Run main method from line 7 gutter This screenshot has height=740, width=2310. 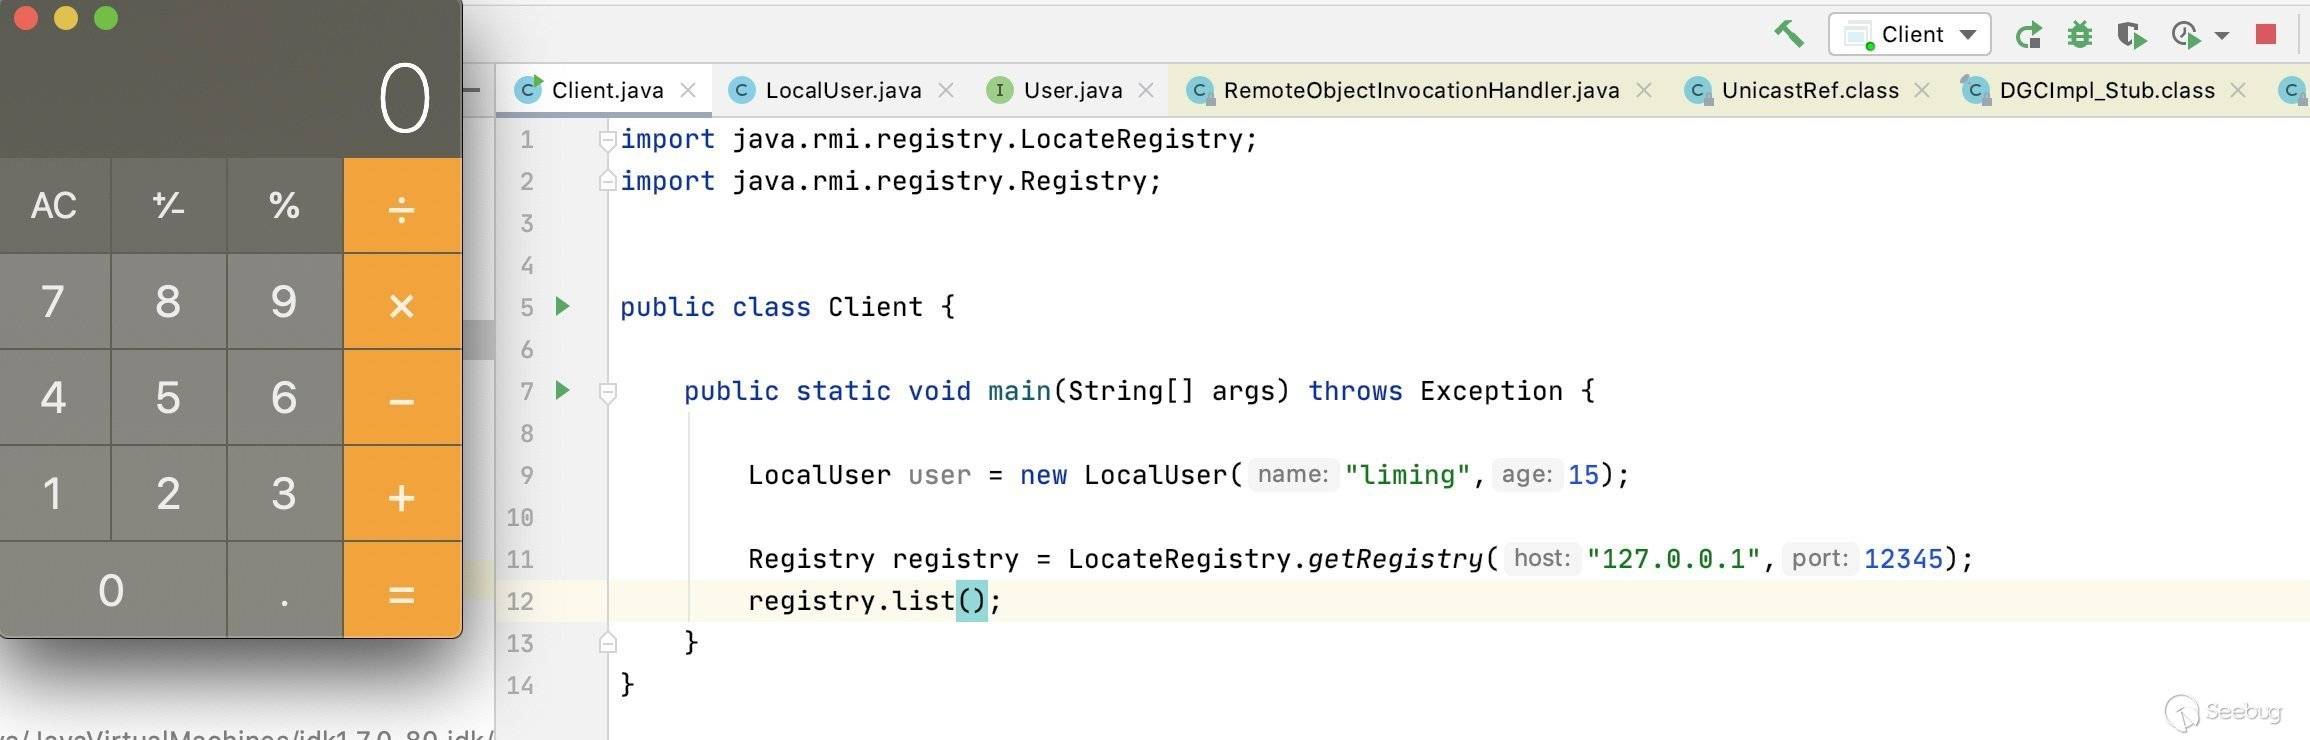(563, 390)
